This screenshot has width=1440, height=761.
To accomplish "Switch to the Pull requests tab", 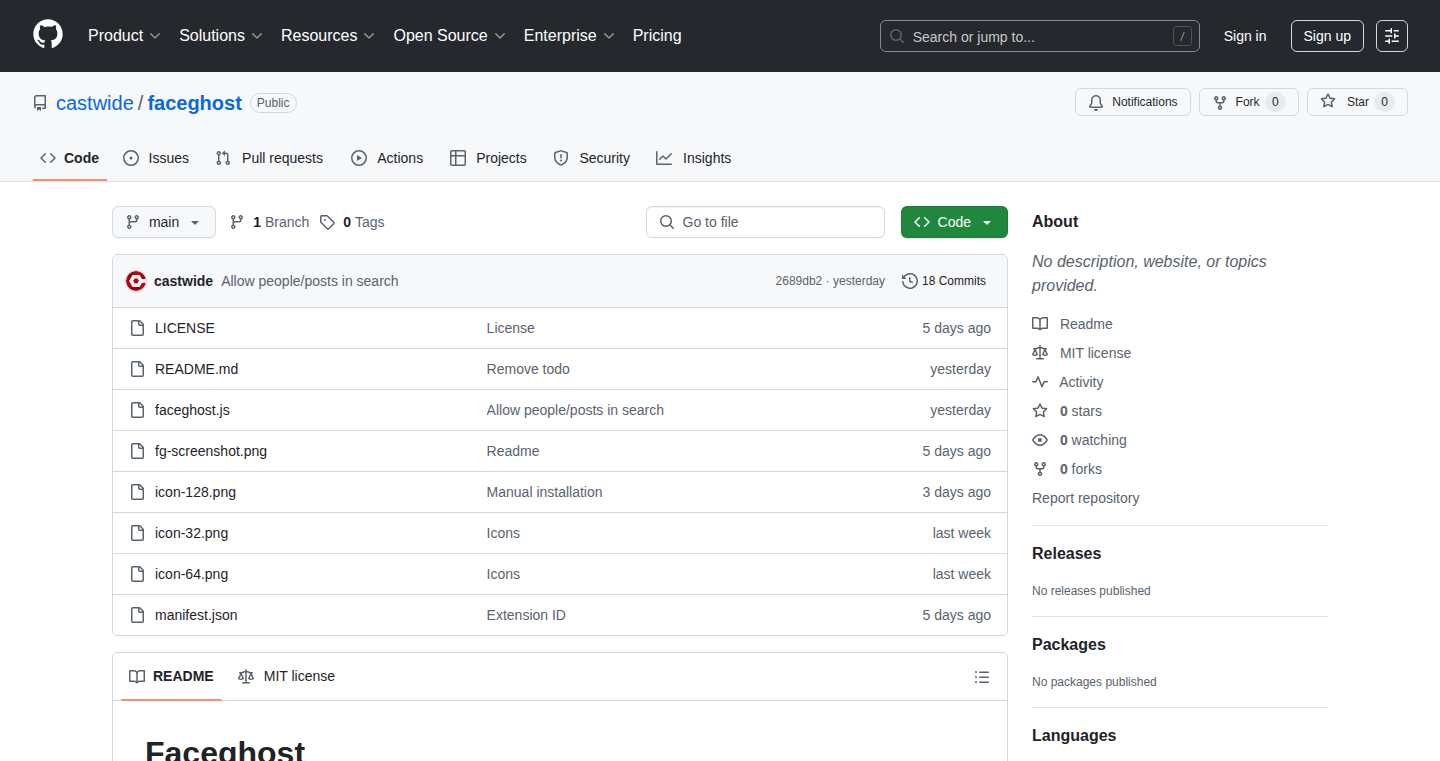I will pyautogui.click(x=270, y=158).
